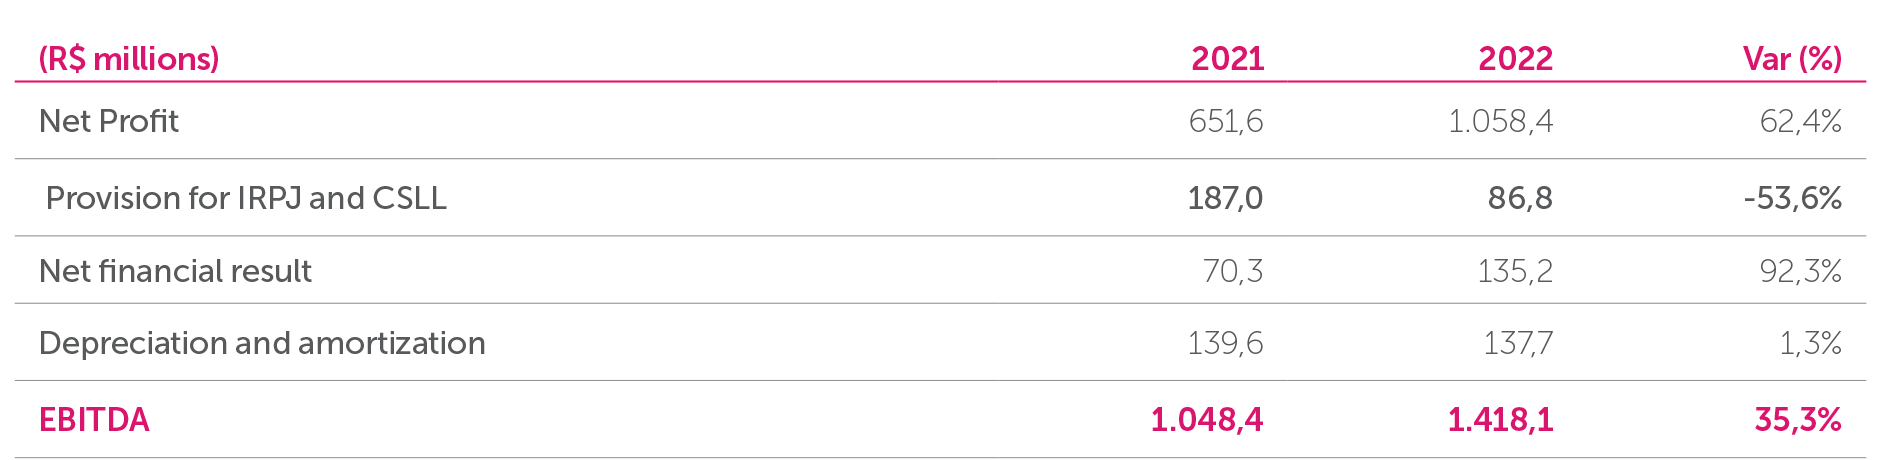
Task: Click the "Var (%)" column header
Action: [x=1791, y=59]
